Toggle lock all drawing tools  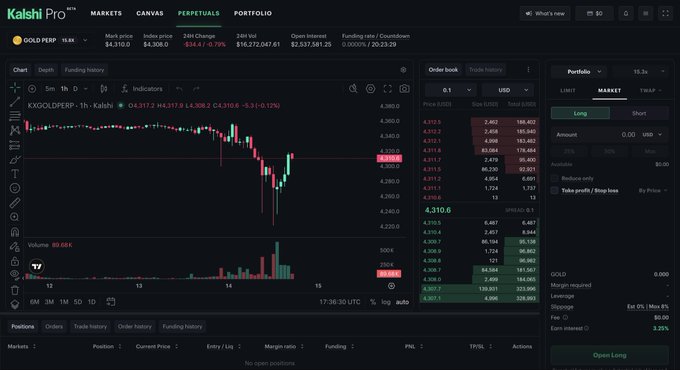15,262
